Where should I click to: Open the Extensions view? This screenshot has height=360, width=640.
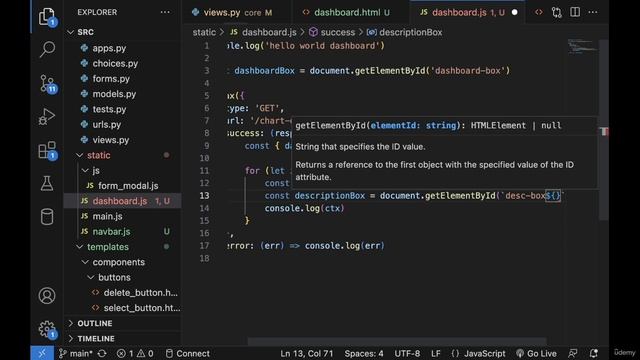(x=47, y=151)
